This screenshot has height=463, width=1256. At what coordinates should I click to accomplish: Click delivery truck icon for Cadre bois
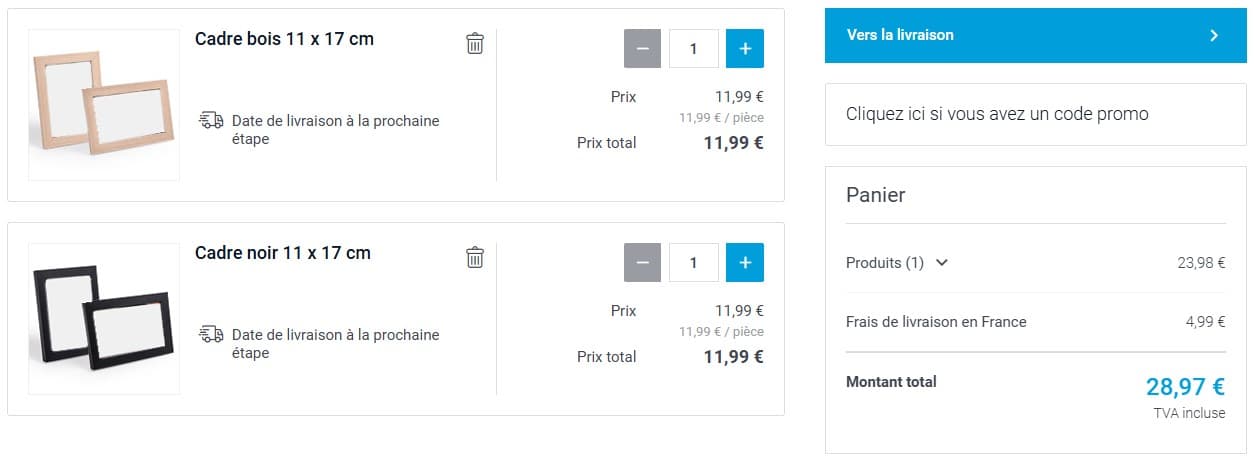[211, 121]
